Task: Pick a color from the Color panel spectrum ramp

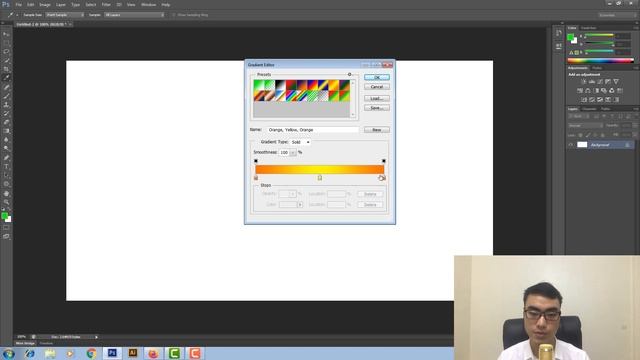Action: (x=600, y=61)
